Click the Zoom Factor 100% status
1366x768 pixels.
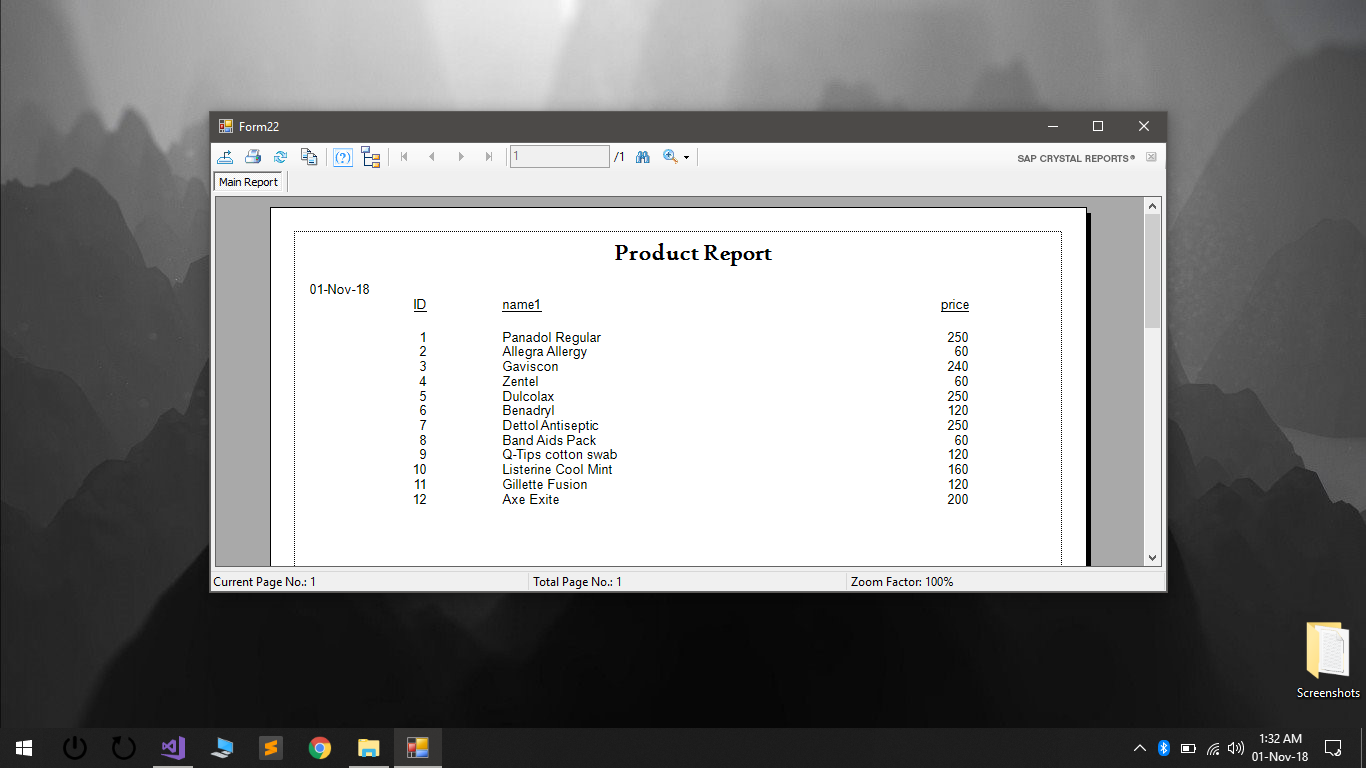(902, 582)
